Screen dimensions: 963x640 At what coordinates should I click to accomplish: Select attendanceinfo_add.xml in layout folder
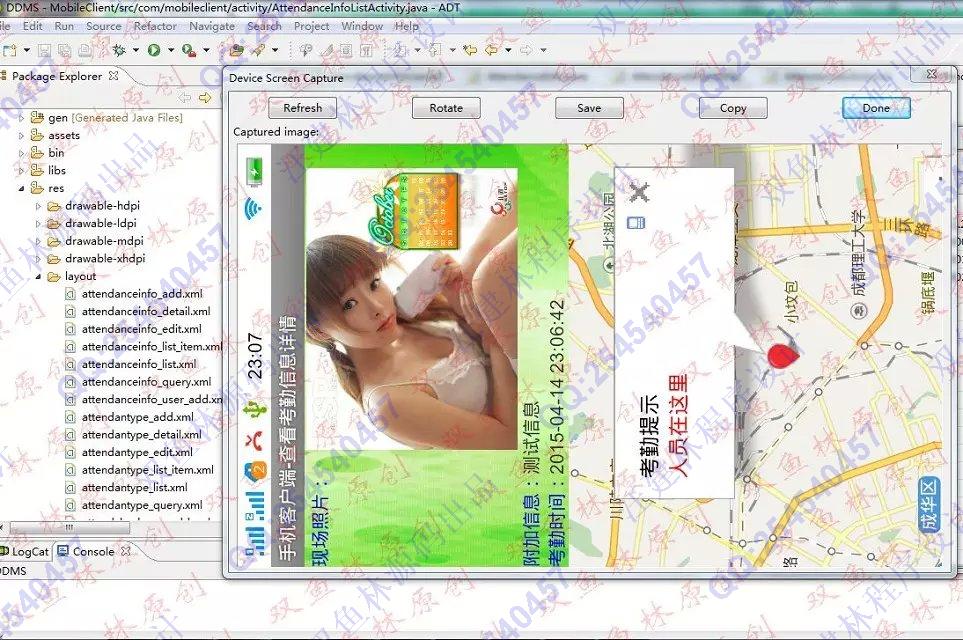(x=142, y=294)
